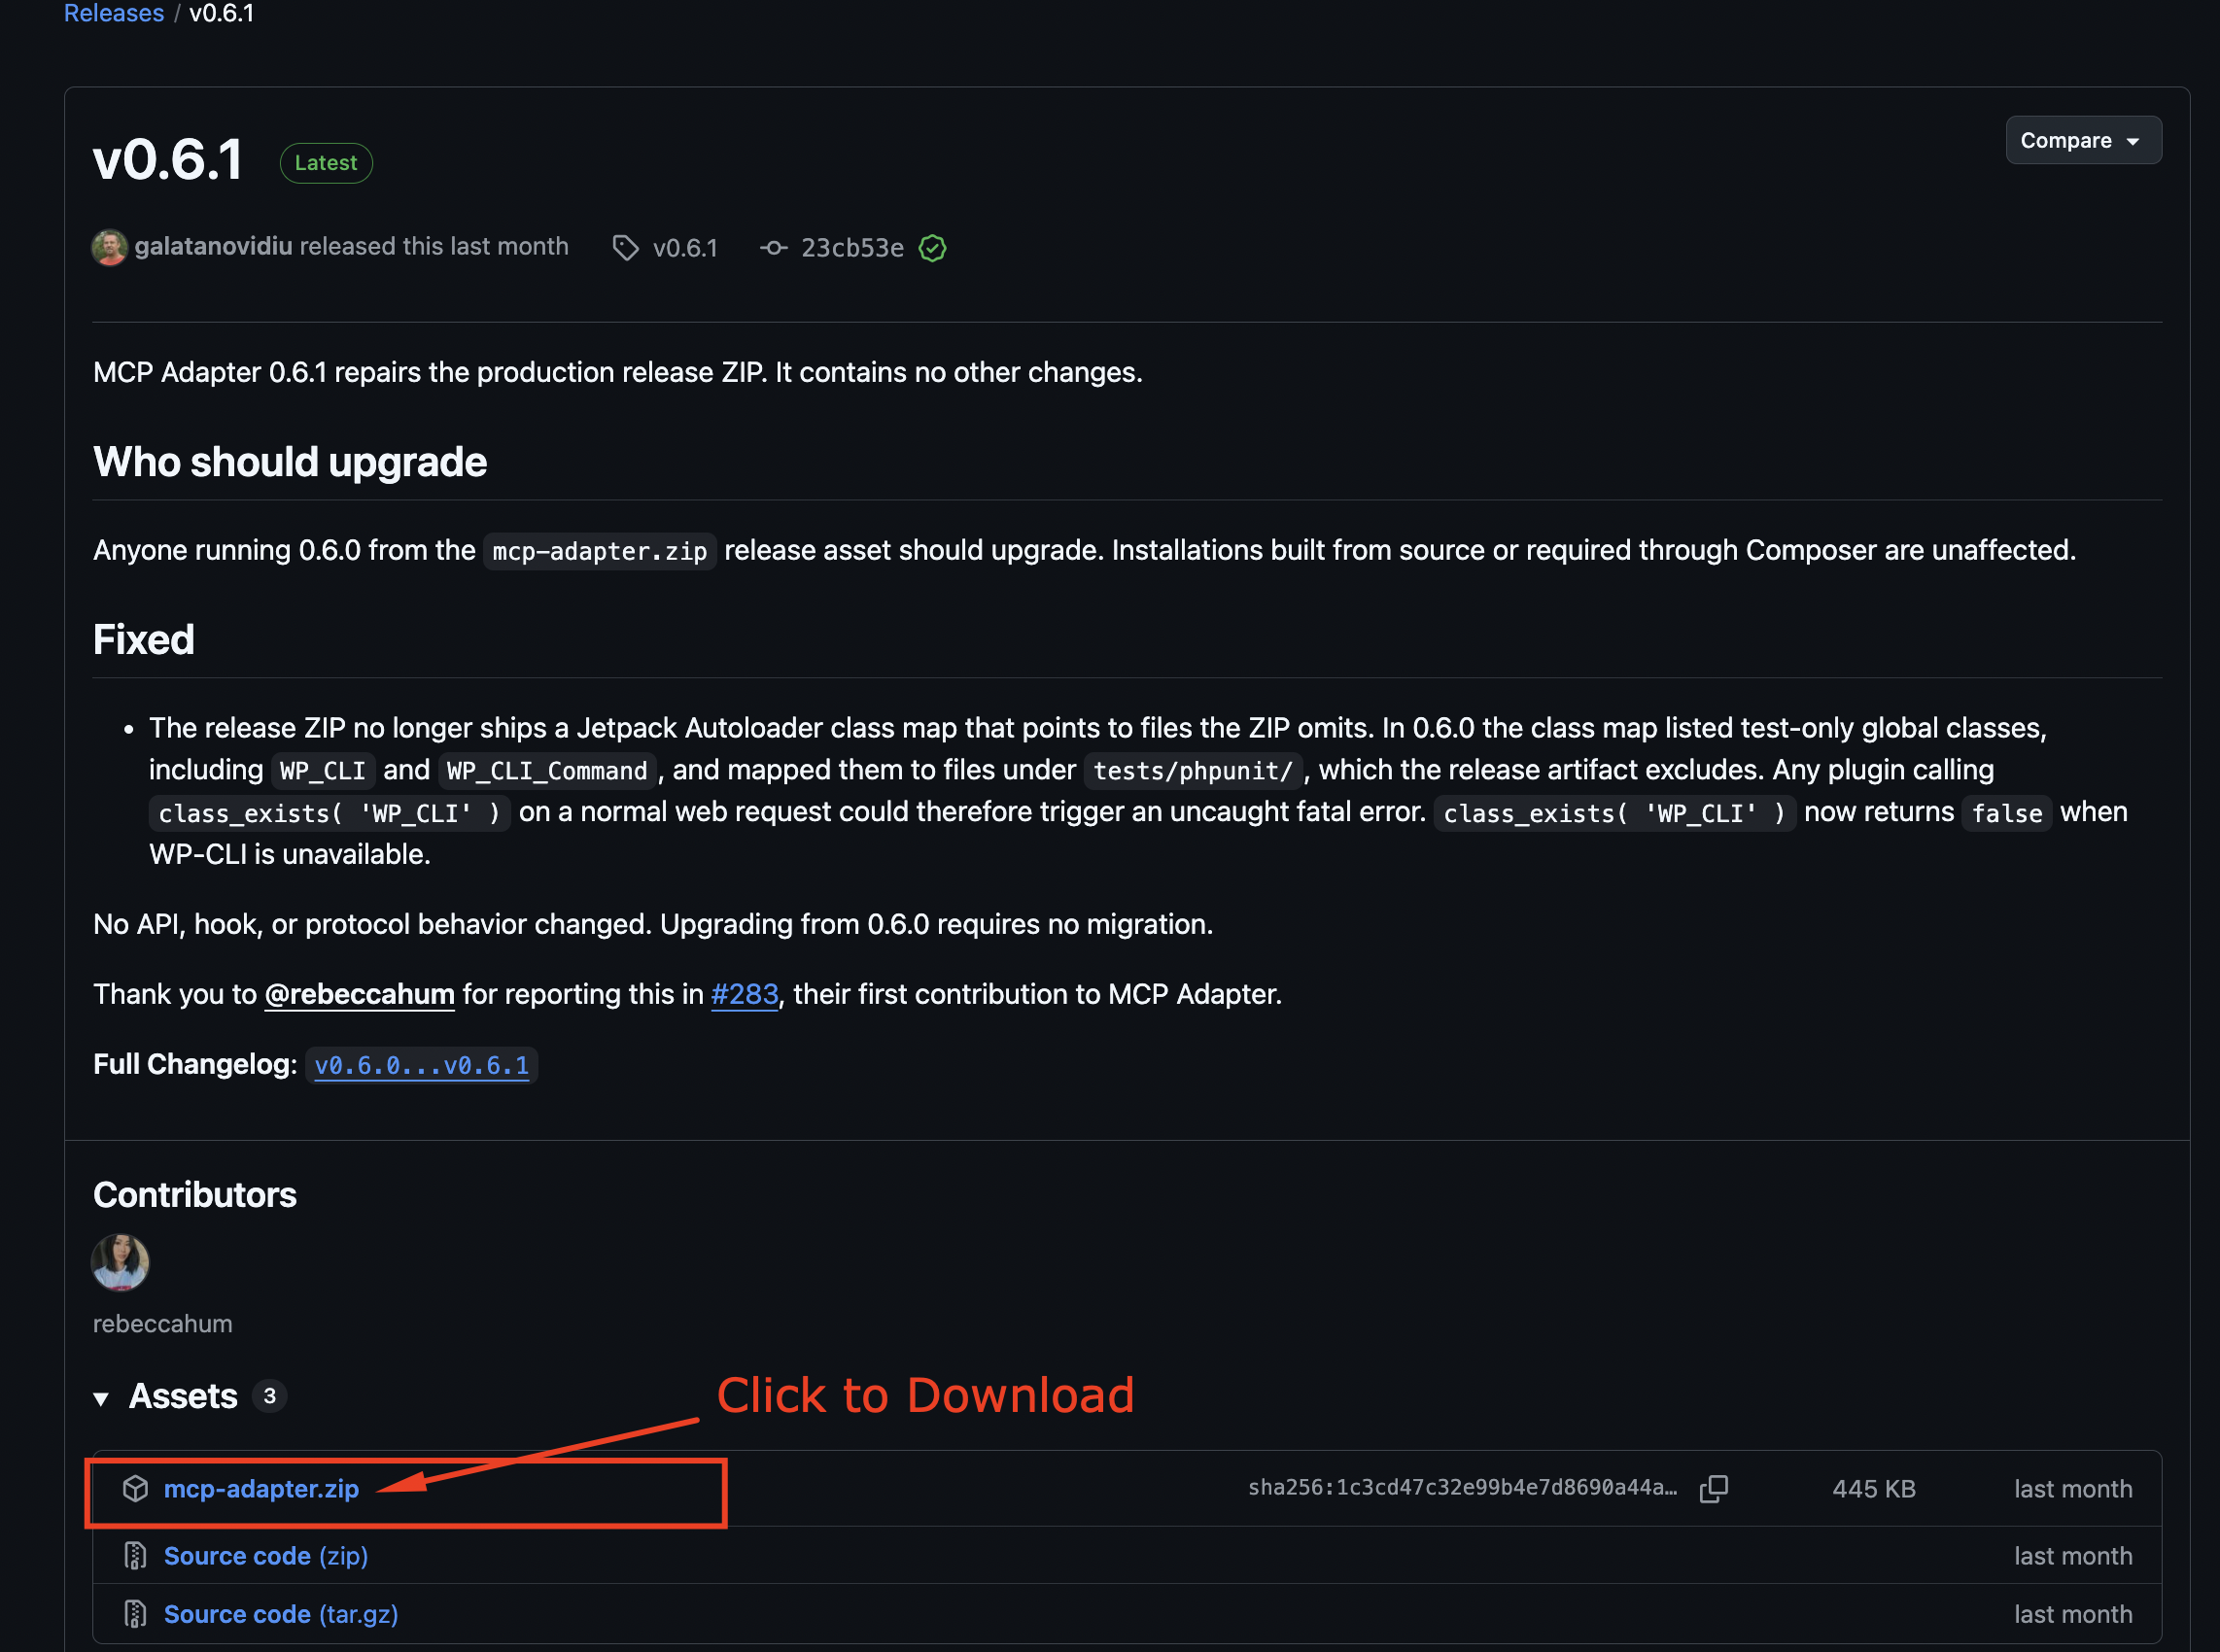
Task: Collapse the Assets section
Action: 101,1398
